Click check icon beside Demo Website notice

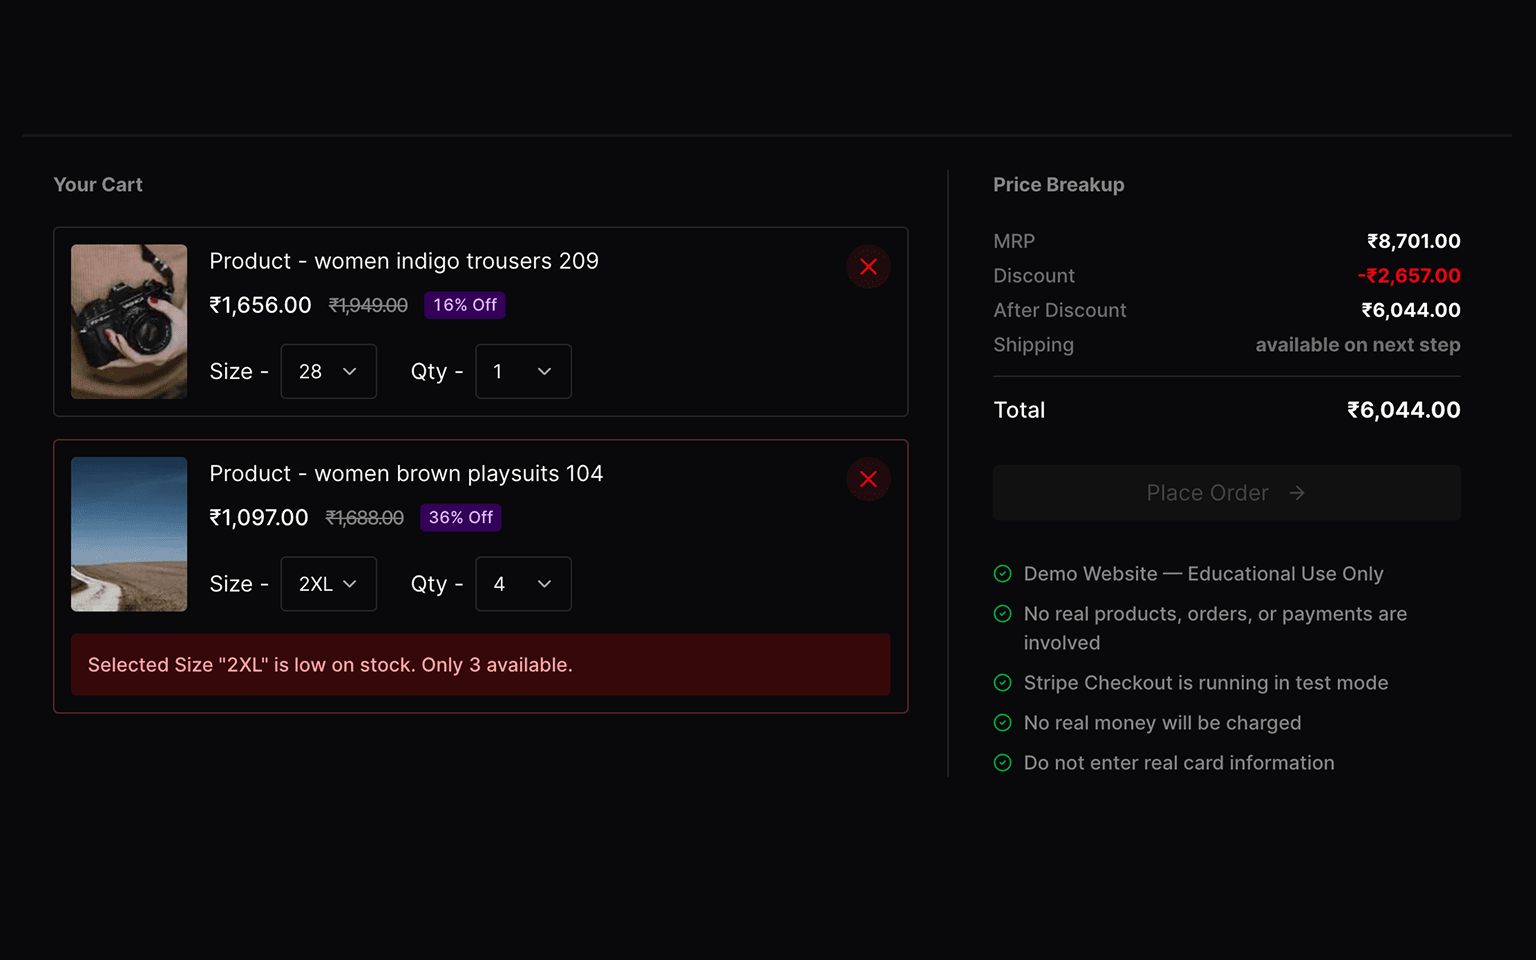tap(1003, 574)
